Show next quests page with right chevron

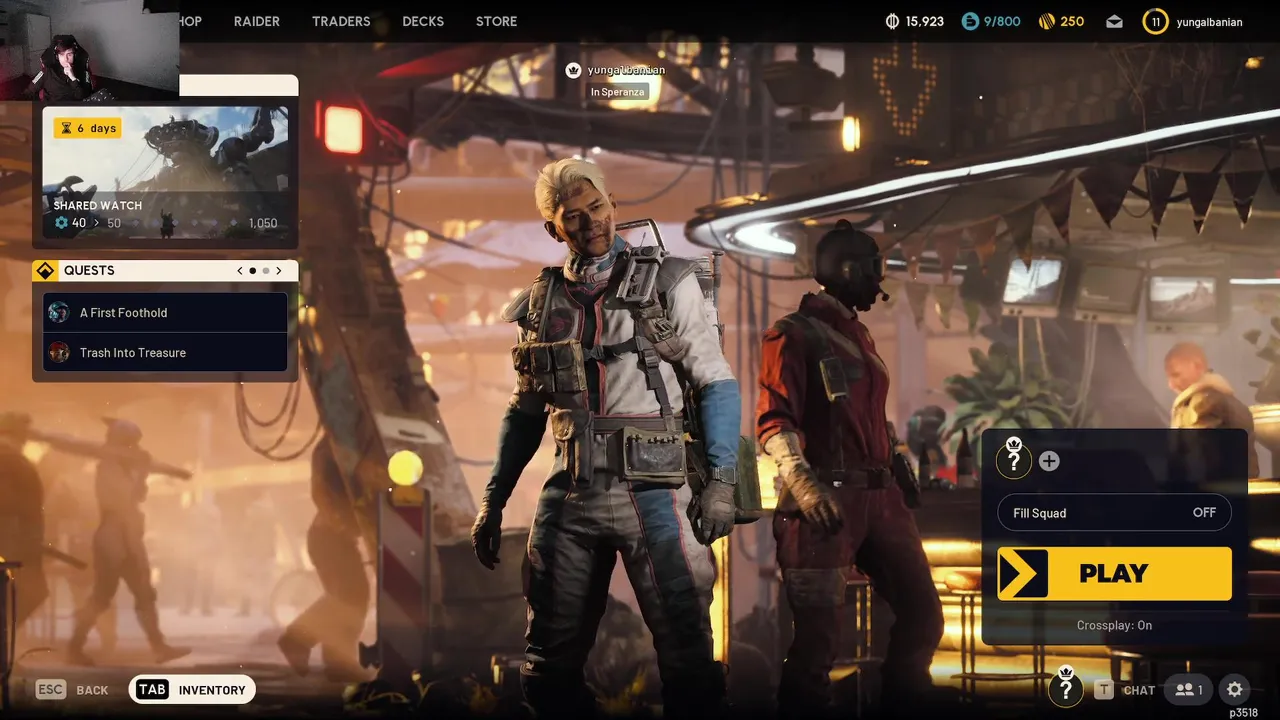pyautogui.click(x=279, y=271)
